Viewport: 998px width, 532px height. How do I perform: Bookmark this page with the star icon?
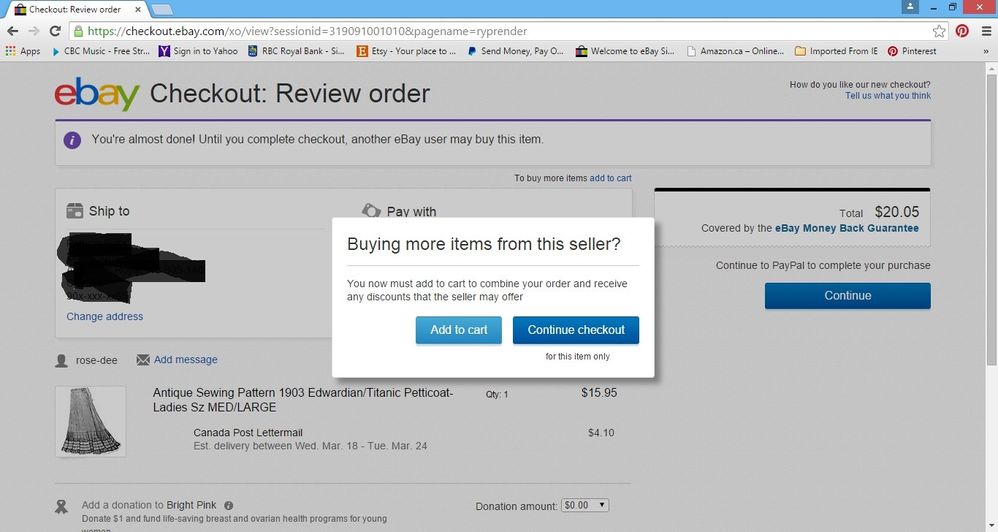tap(939, 31)
